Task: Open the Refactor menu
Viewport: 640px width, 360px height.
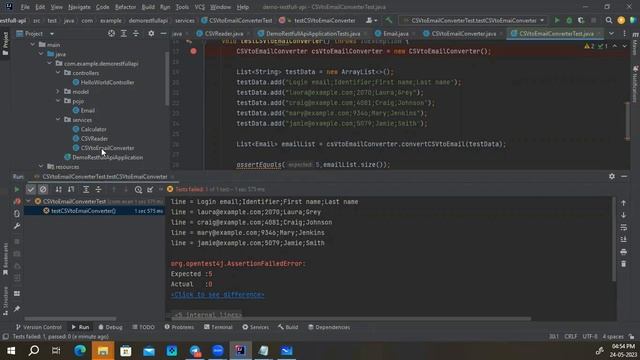Action: [125, 7]
